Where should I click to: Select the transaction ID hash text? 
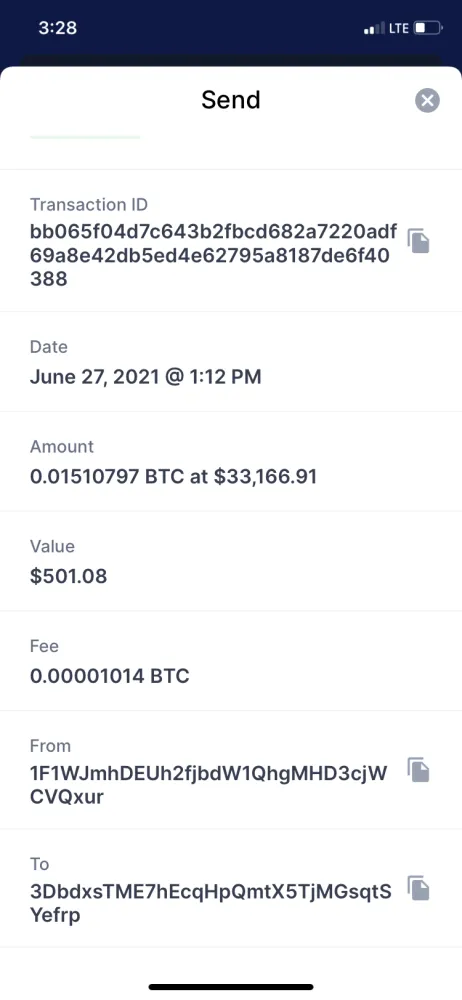click(x=214, y=254)
